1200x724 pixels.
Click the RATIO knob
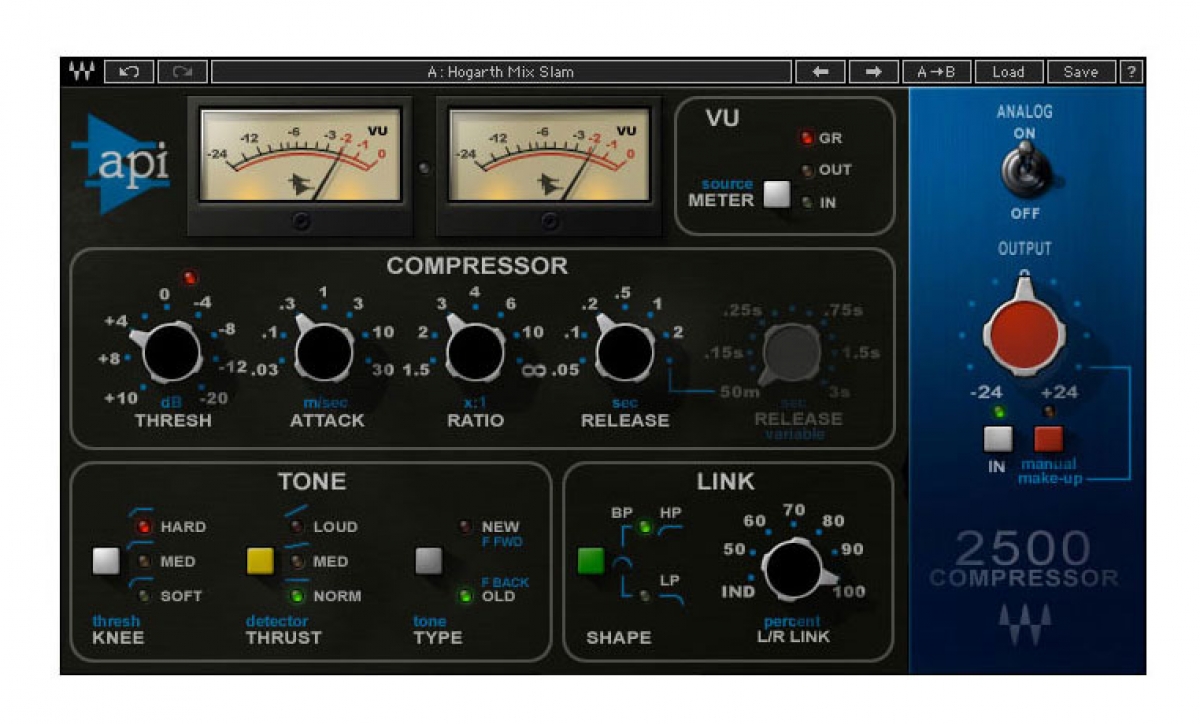pos(474,352)
